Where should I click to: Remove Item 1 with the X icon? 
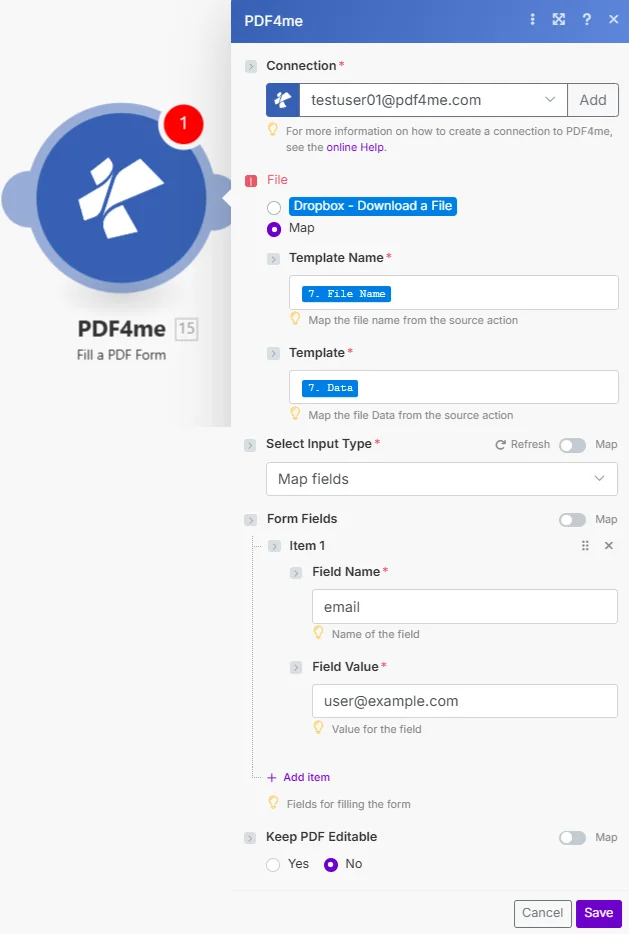pyautogui.click(x=609, y=546)
